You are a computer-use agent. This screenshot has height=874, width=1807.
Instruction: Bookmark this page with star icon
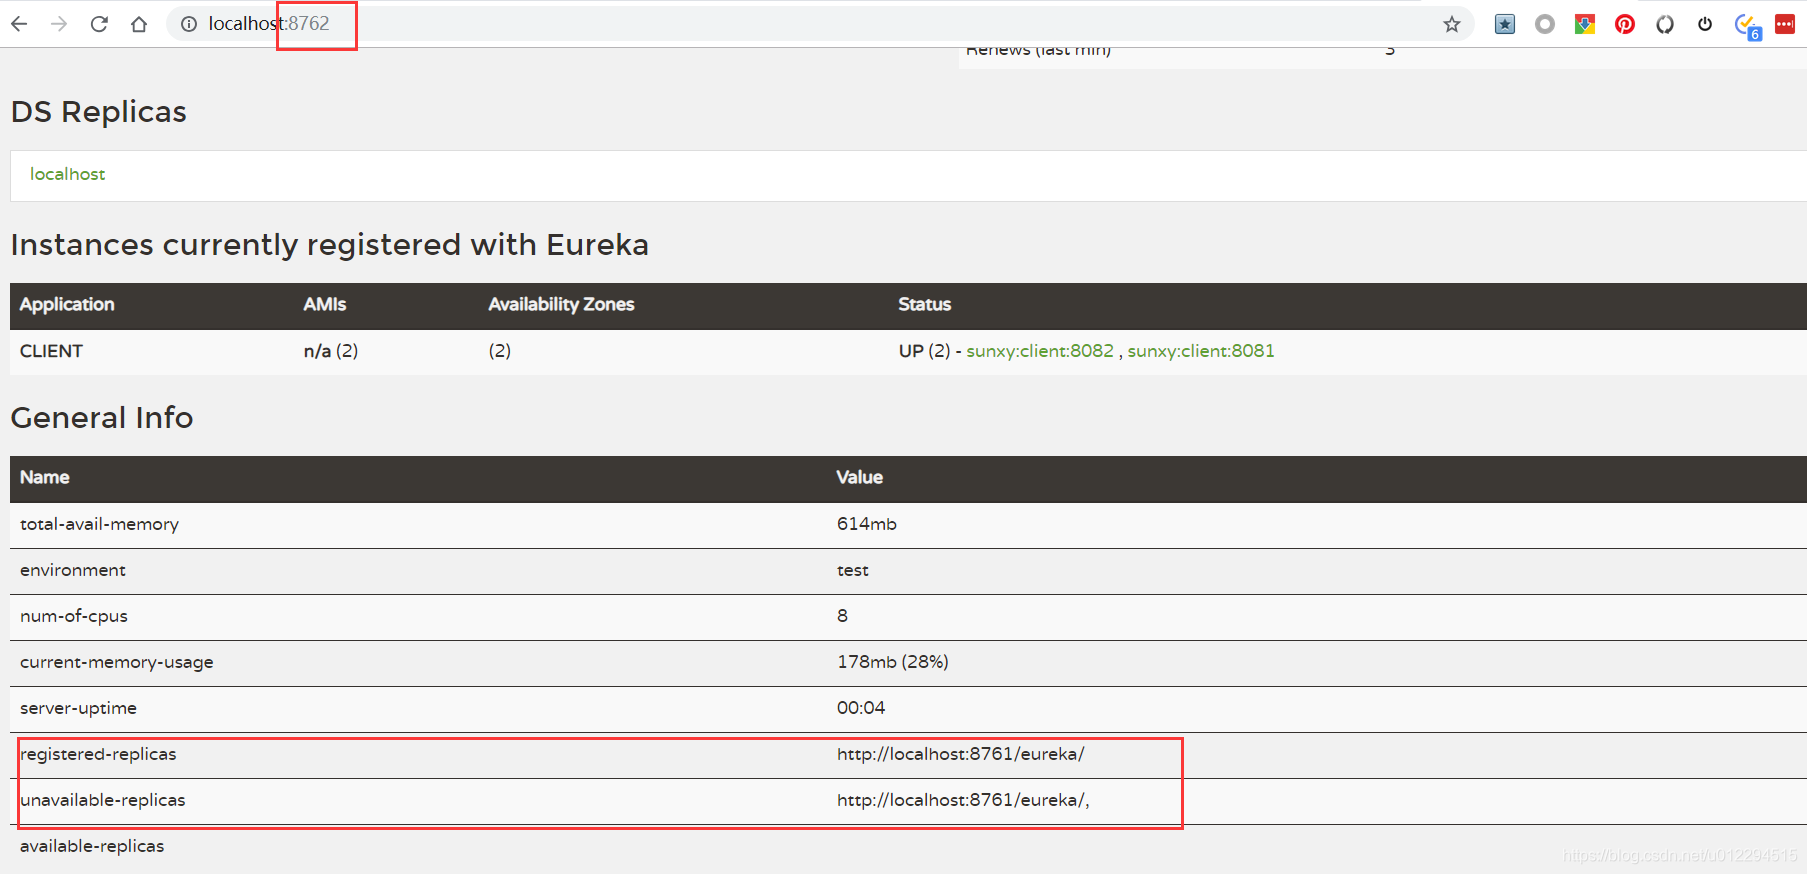tap(1452, 24)
